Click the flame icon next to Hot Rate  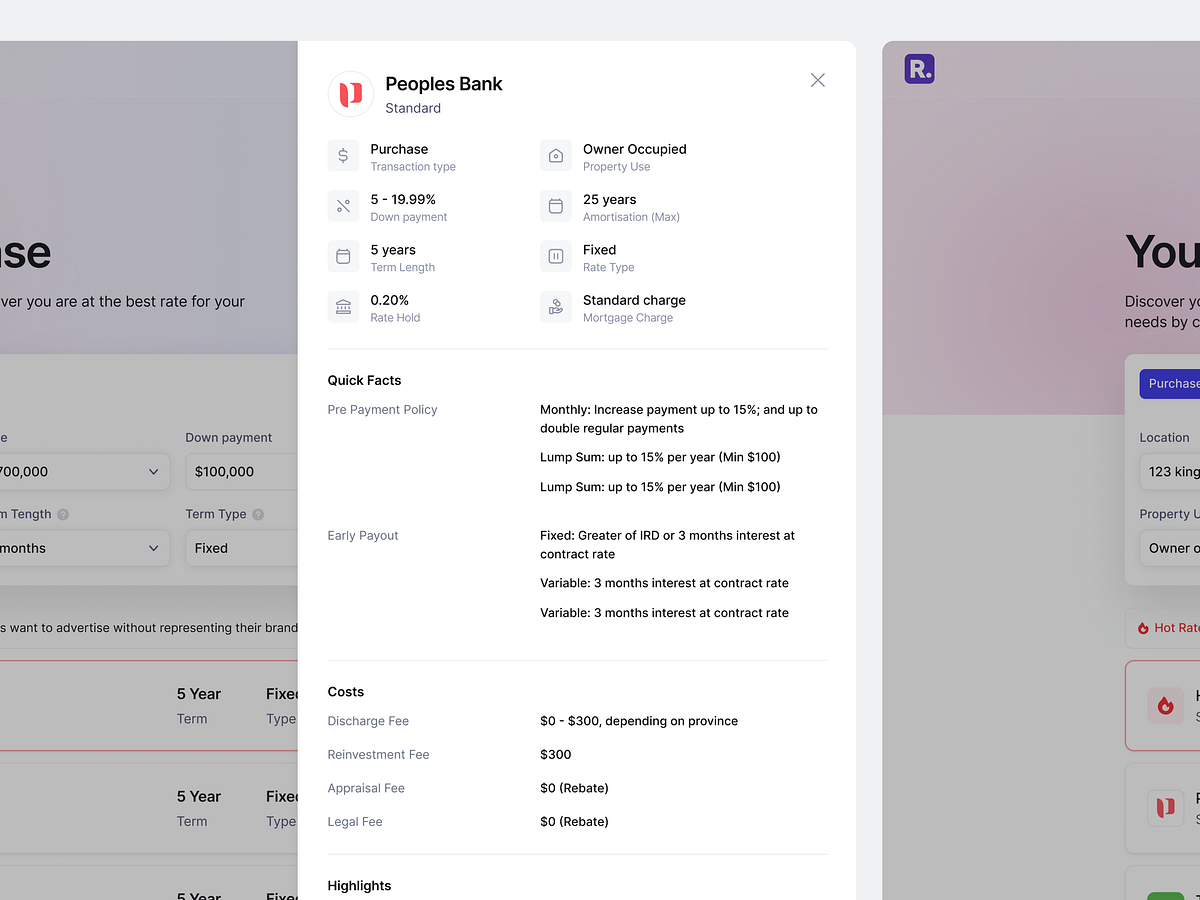[1144, 628]
